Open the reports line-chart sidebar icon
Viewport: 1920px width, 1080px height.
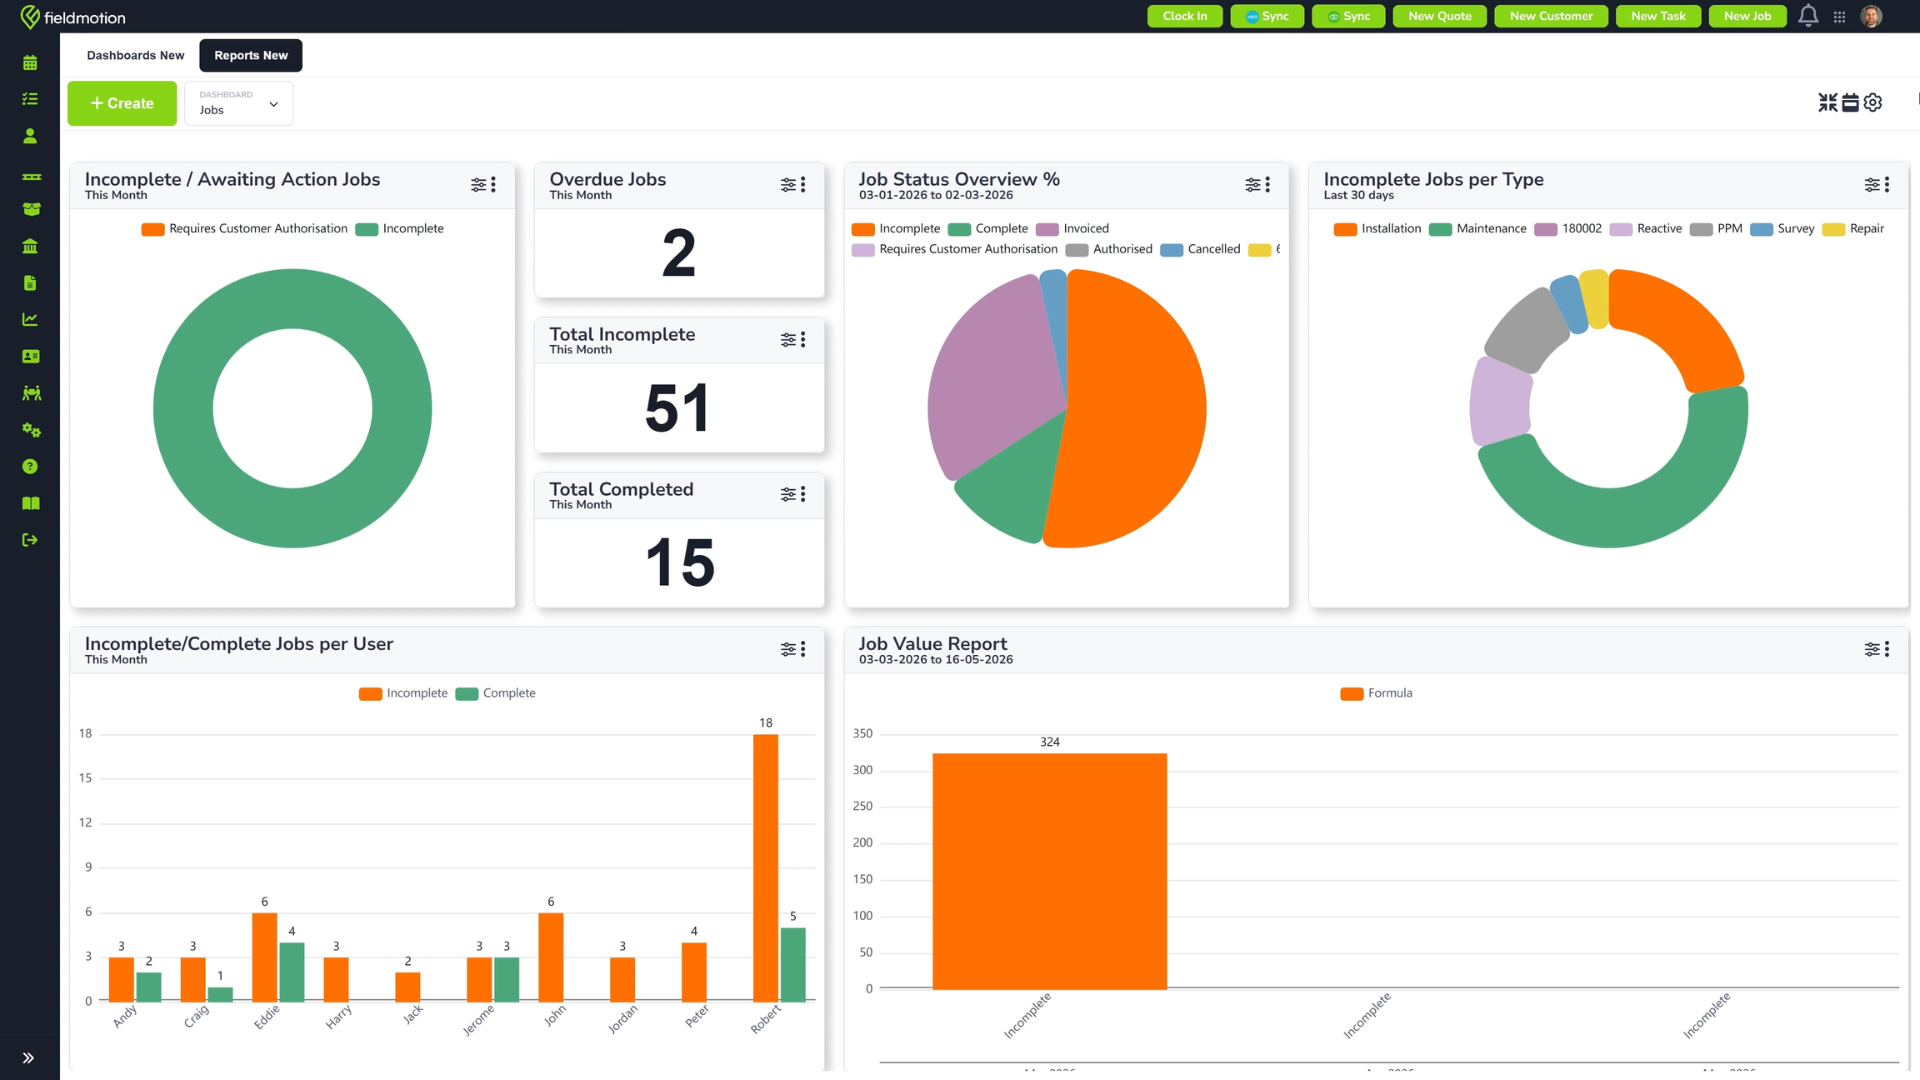30,320
